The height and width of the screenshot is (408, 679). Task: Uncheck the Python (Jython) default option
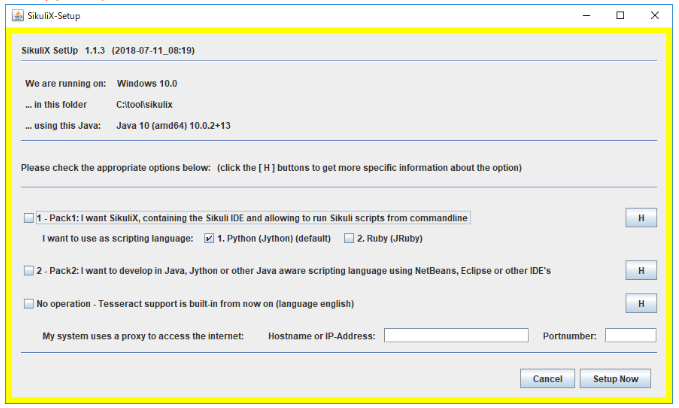click(209, 239)
